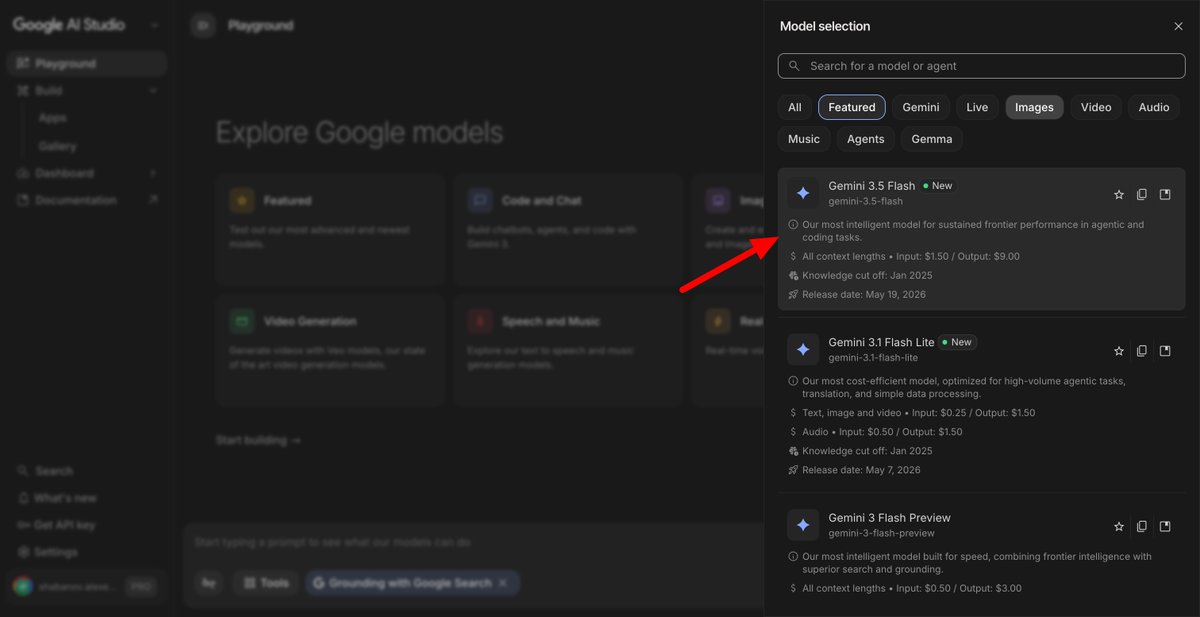Star the Gemini 3.1 Flash Lite model

pyautogui.click(x=1119, y=351)
